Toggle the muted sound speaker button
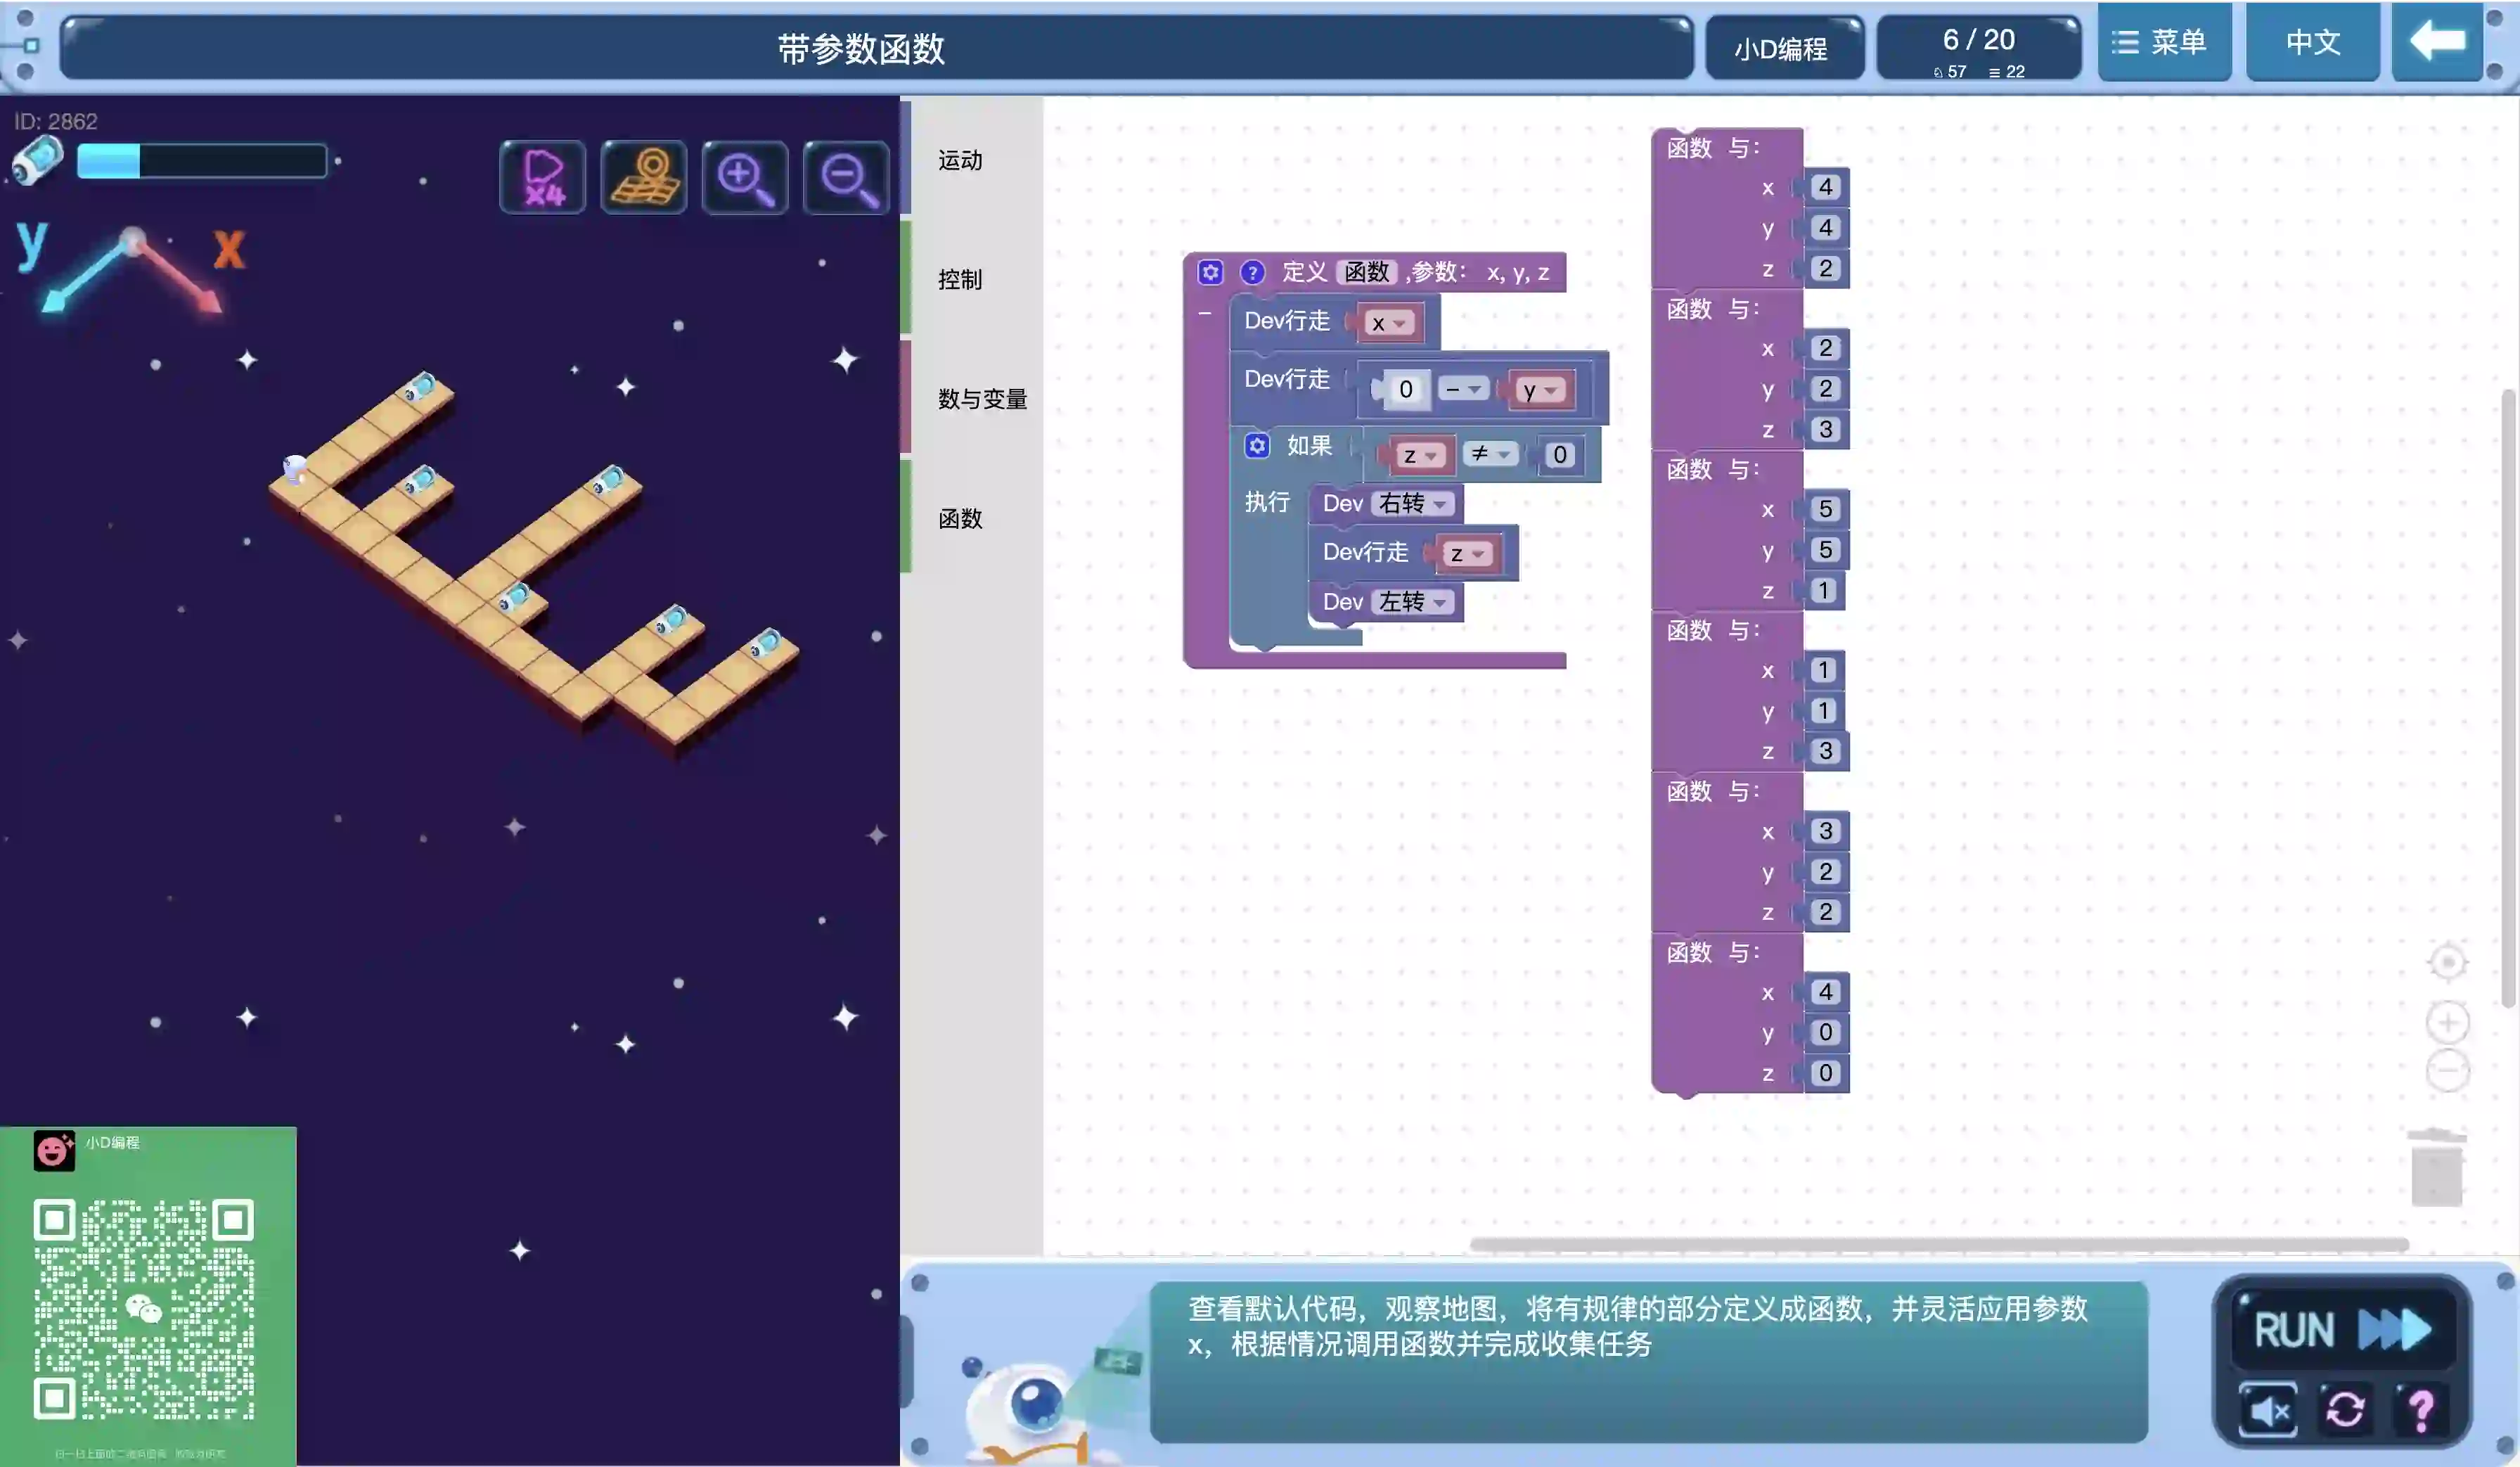The height and width of the screenshot is (1467, 2520). tap(2268, 1410)
